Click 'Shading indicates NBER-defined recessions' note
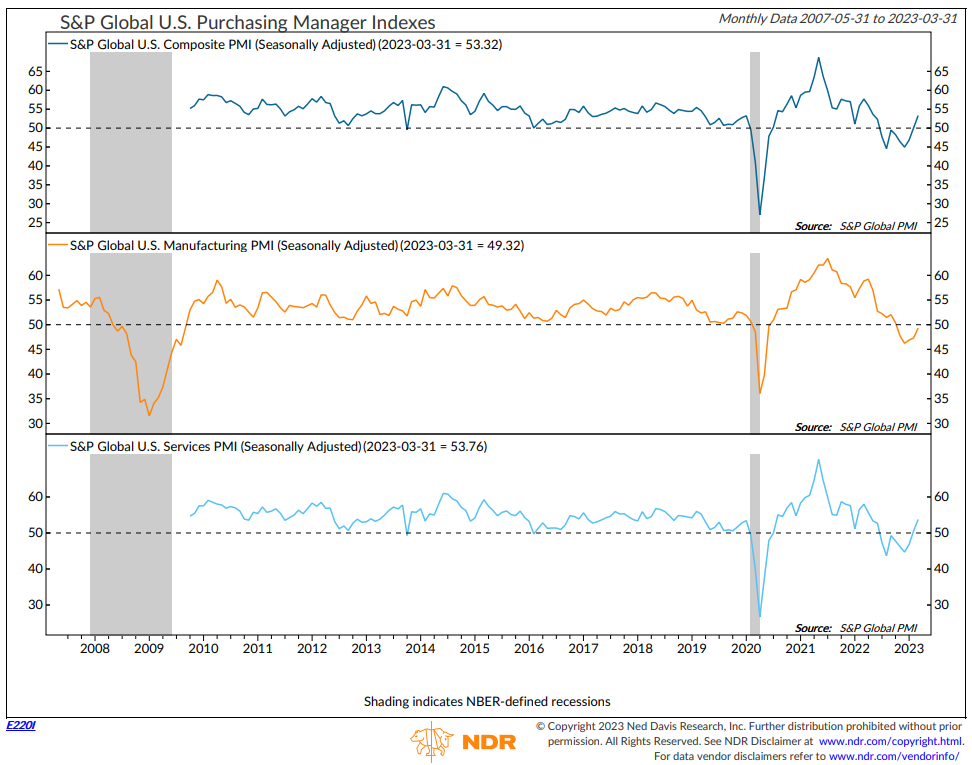 (x=487, y=701)
